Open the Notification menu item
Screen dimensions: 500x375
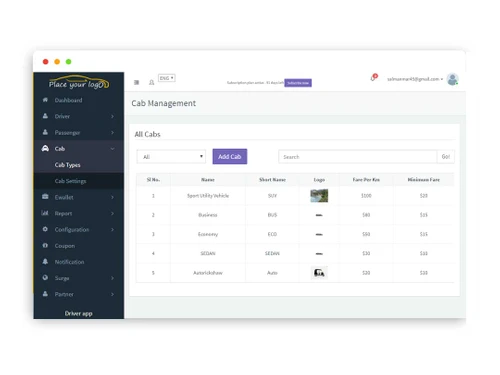(69, 262)
